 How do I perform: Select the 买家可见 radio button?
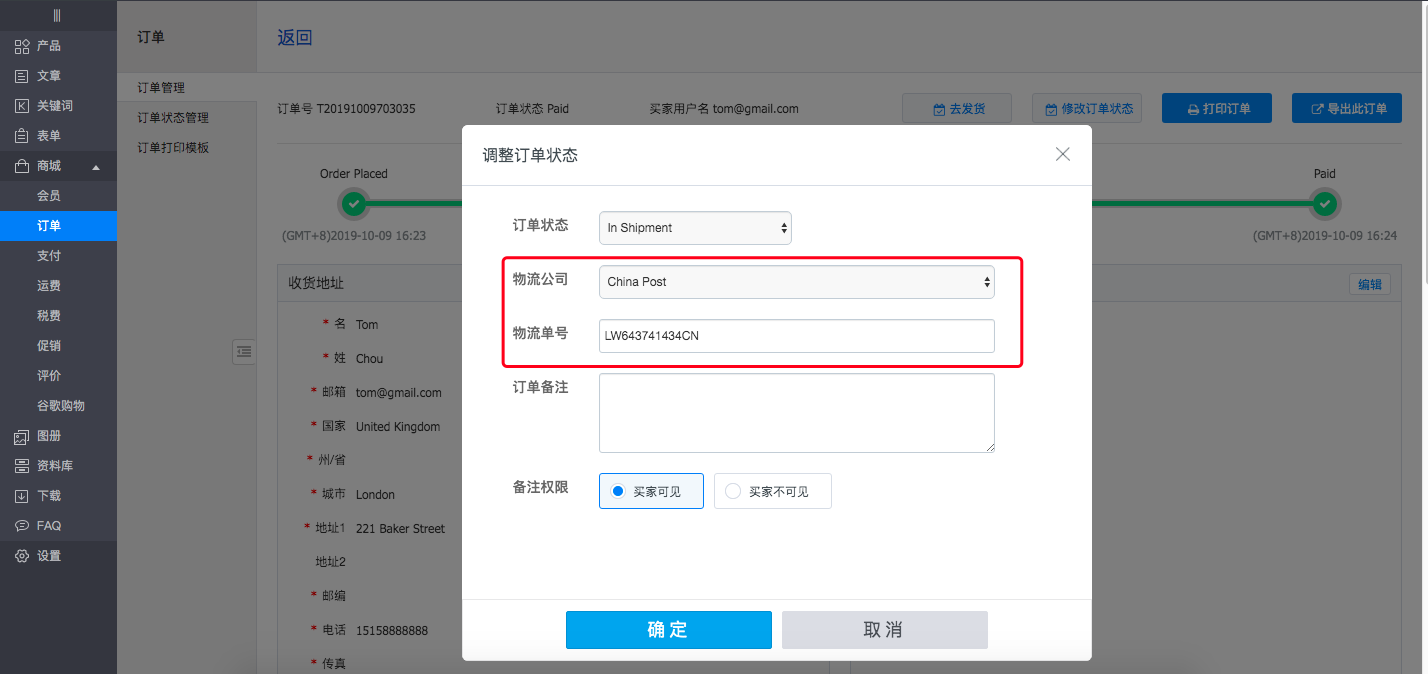click(x=618, y=491)
